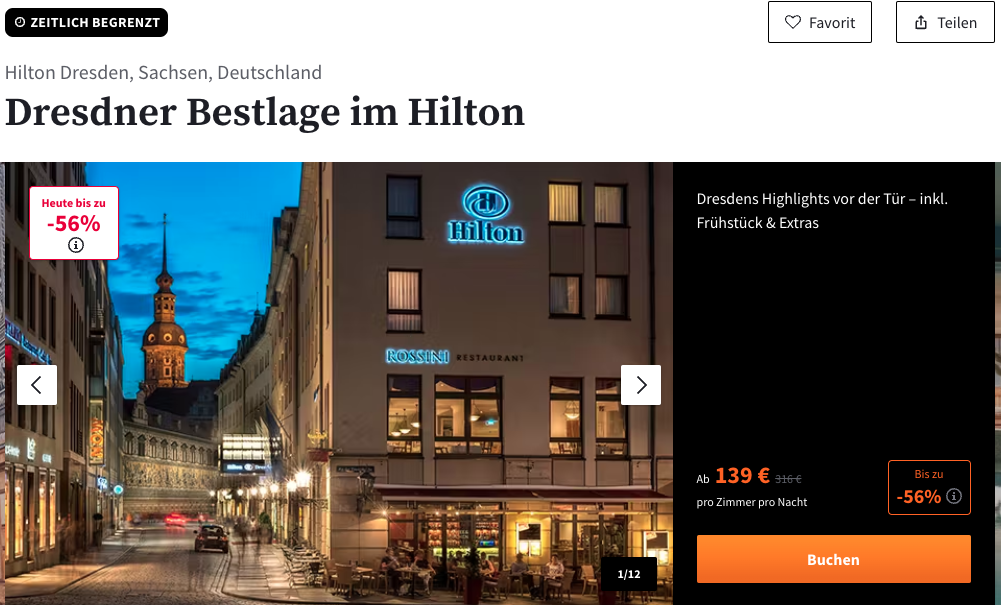Image resolution: width=1001 pixels, height=605 pixels.
Task: Click the 139 € price
Action: [x=742, y=475]
